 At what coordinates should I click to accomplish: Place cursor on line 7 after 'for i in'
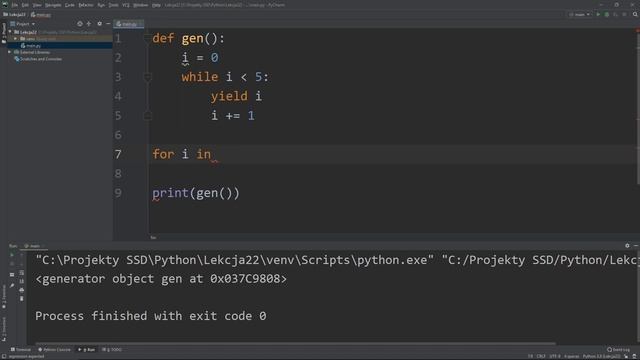click(x=212, y=154)
